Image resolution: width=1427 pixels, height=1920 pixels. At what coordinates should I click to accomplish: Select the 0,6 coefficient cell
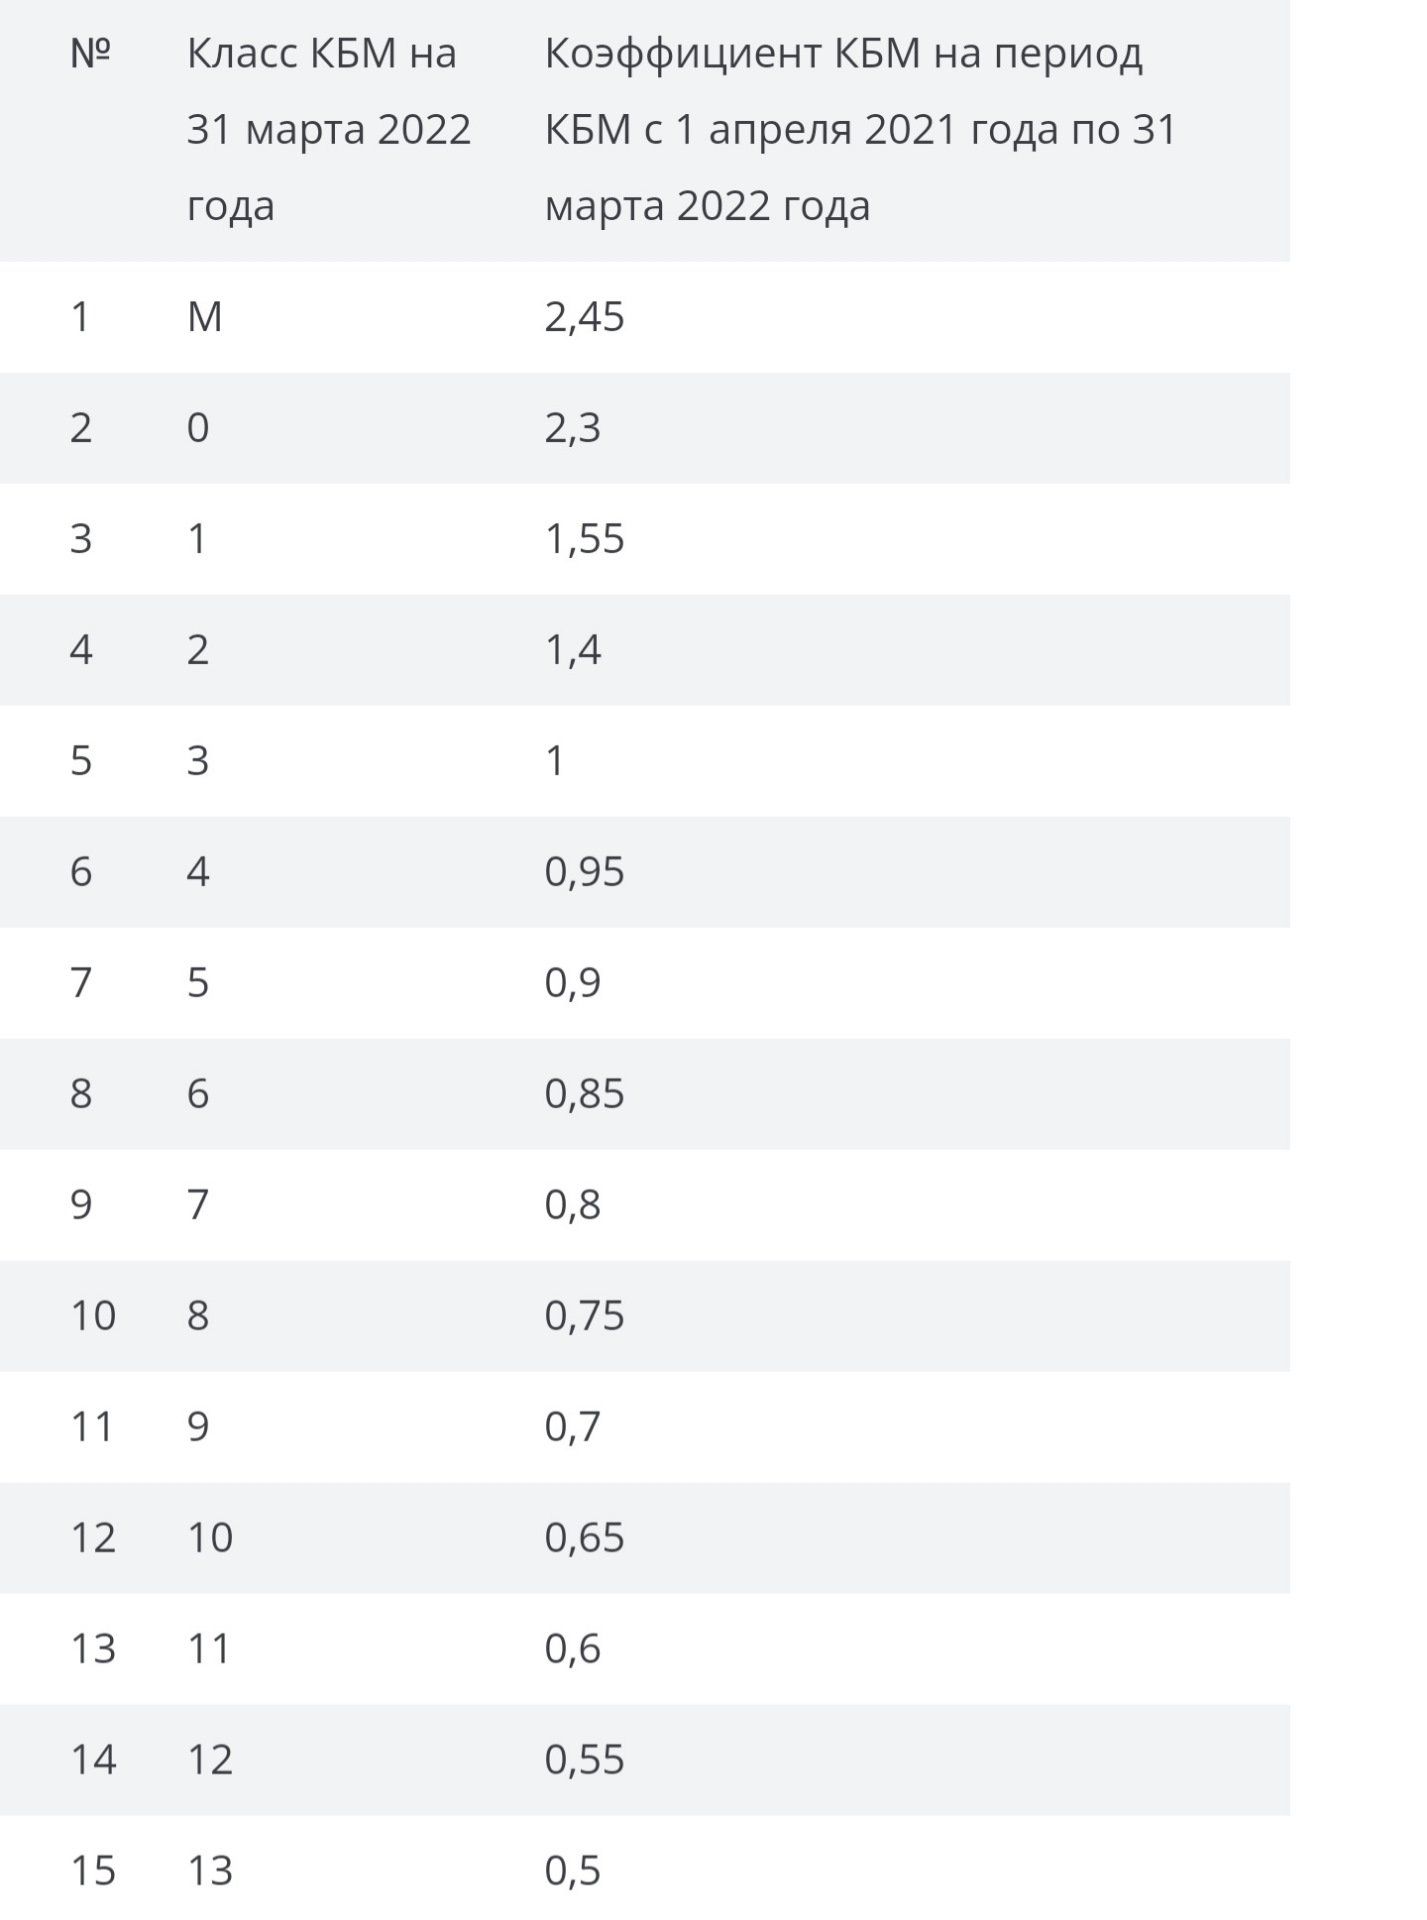tap(572, 1649)
